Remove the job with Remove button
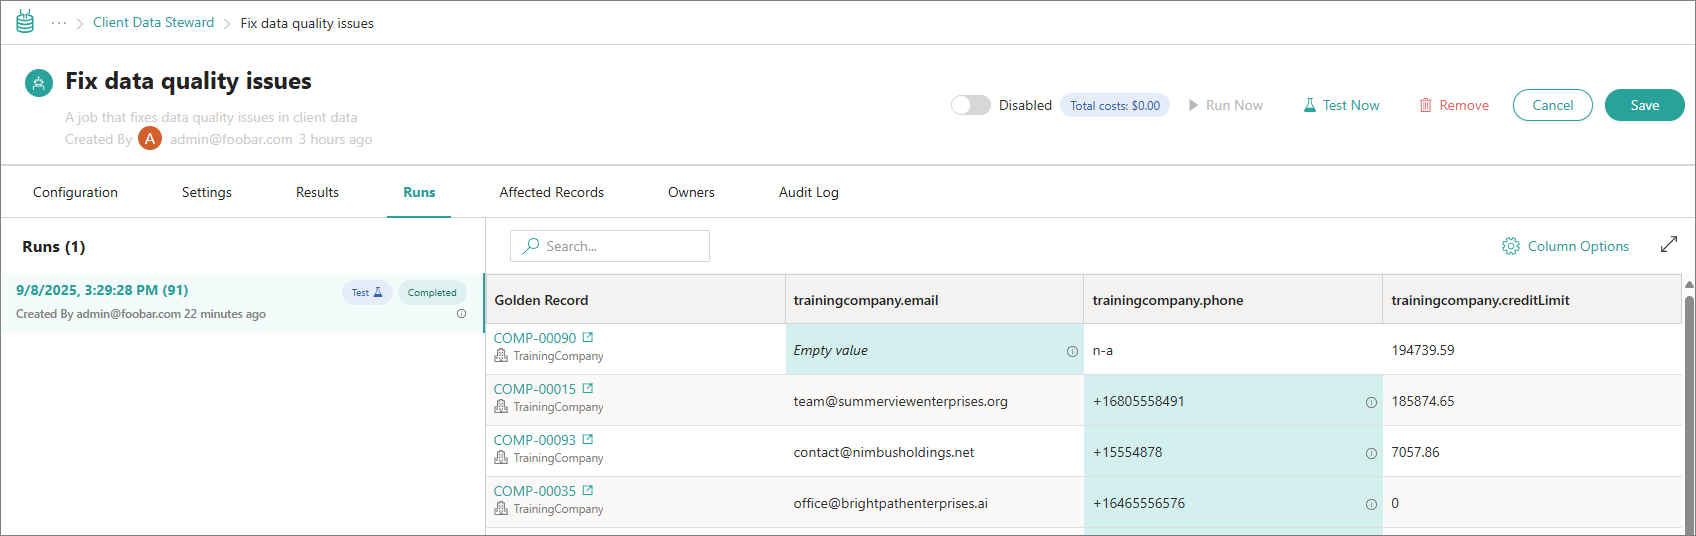The image size is (1696, 536). click(1454, 105)
